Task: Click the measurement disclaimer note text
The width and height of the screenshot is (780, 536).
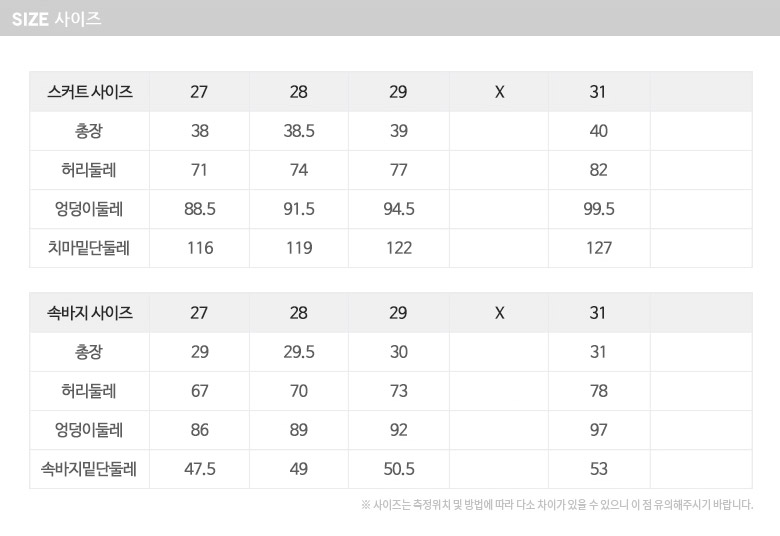Action: click(x=556, y=505)
